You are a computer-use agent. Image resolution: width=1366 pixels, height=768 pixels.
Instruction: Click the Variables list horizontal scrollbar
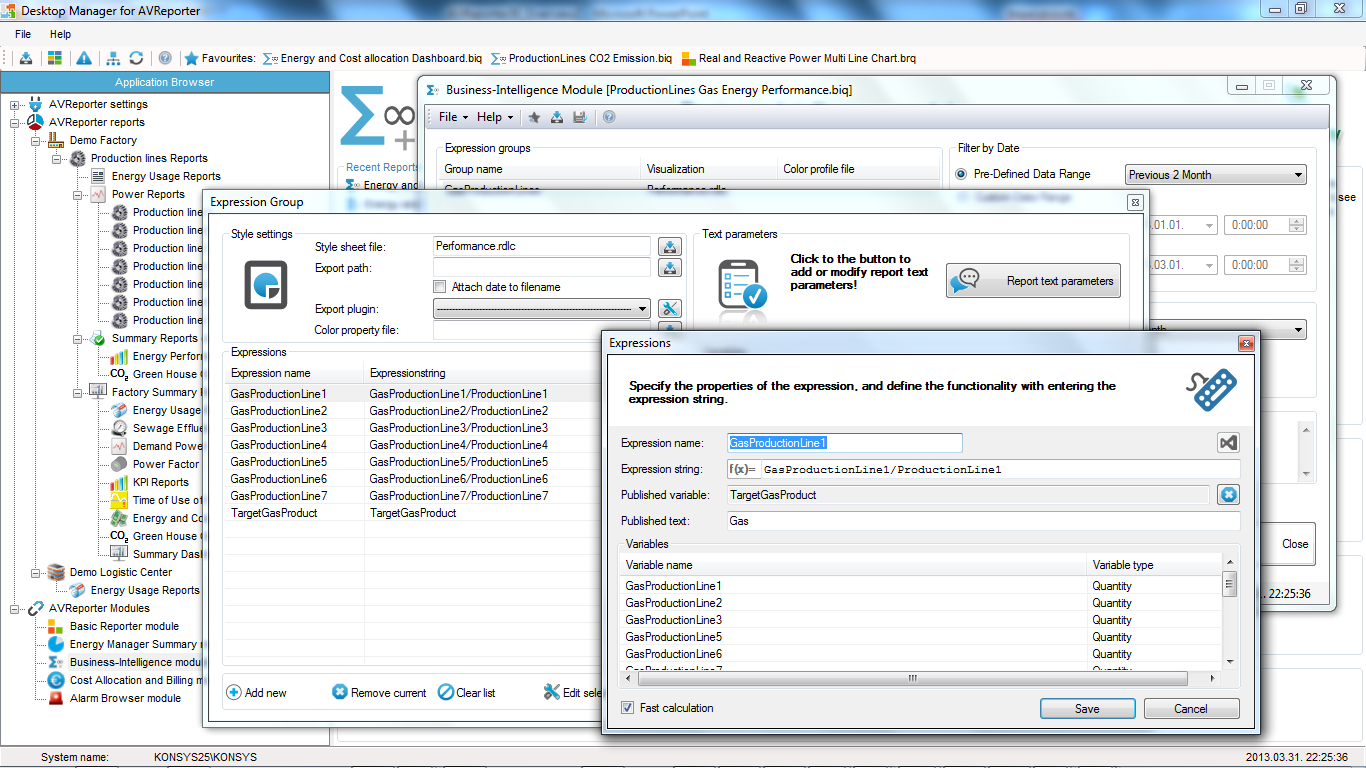click(x=913, y=678)
